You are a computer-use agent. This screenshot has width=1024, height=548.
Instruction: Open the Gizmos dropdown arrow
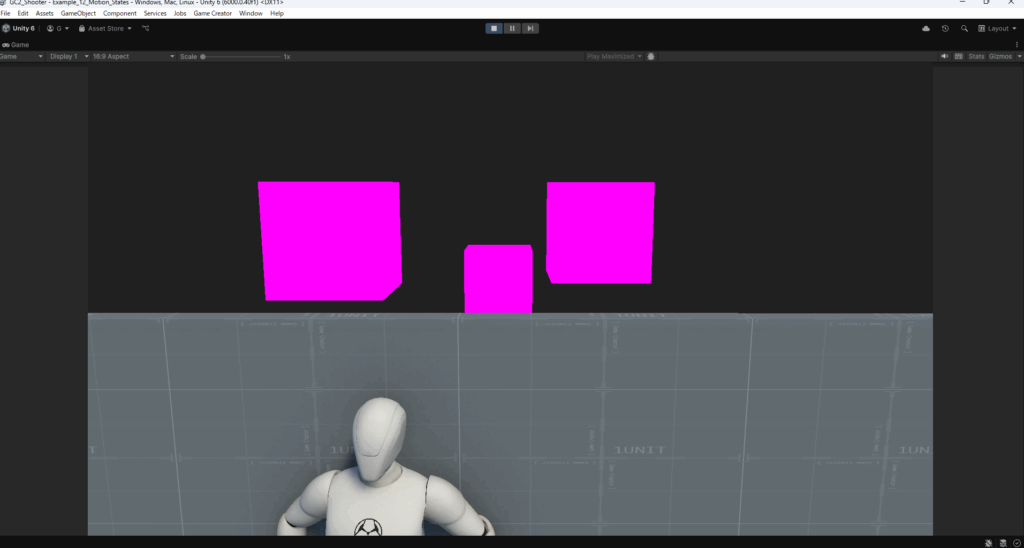coord(1019,57)
